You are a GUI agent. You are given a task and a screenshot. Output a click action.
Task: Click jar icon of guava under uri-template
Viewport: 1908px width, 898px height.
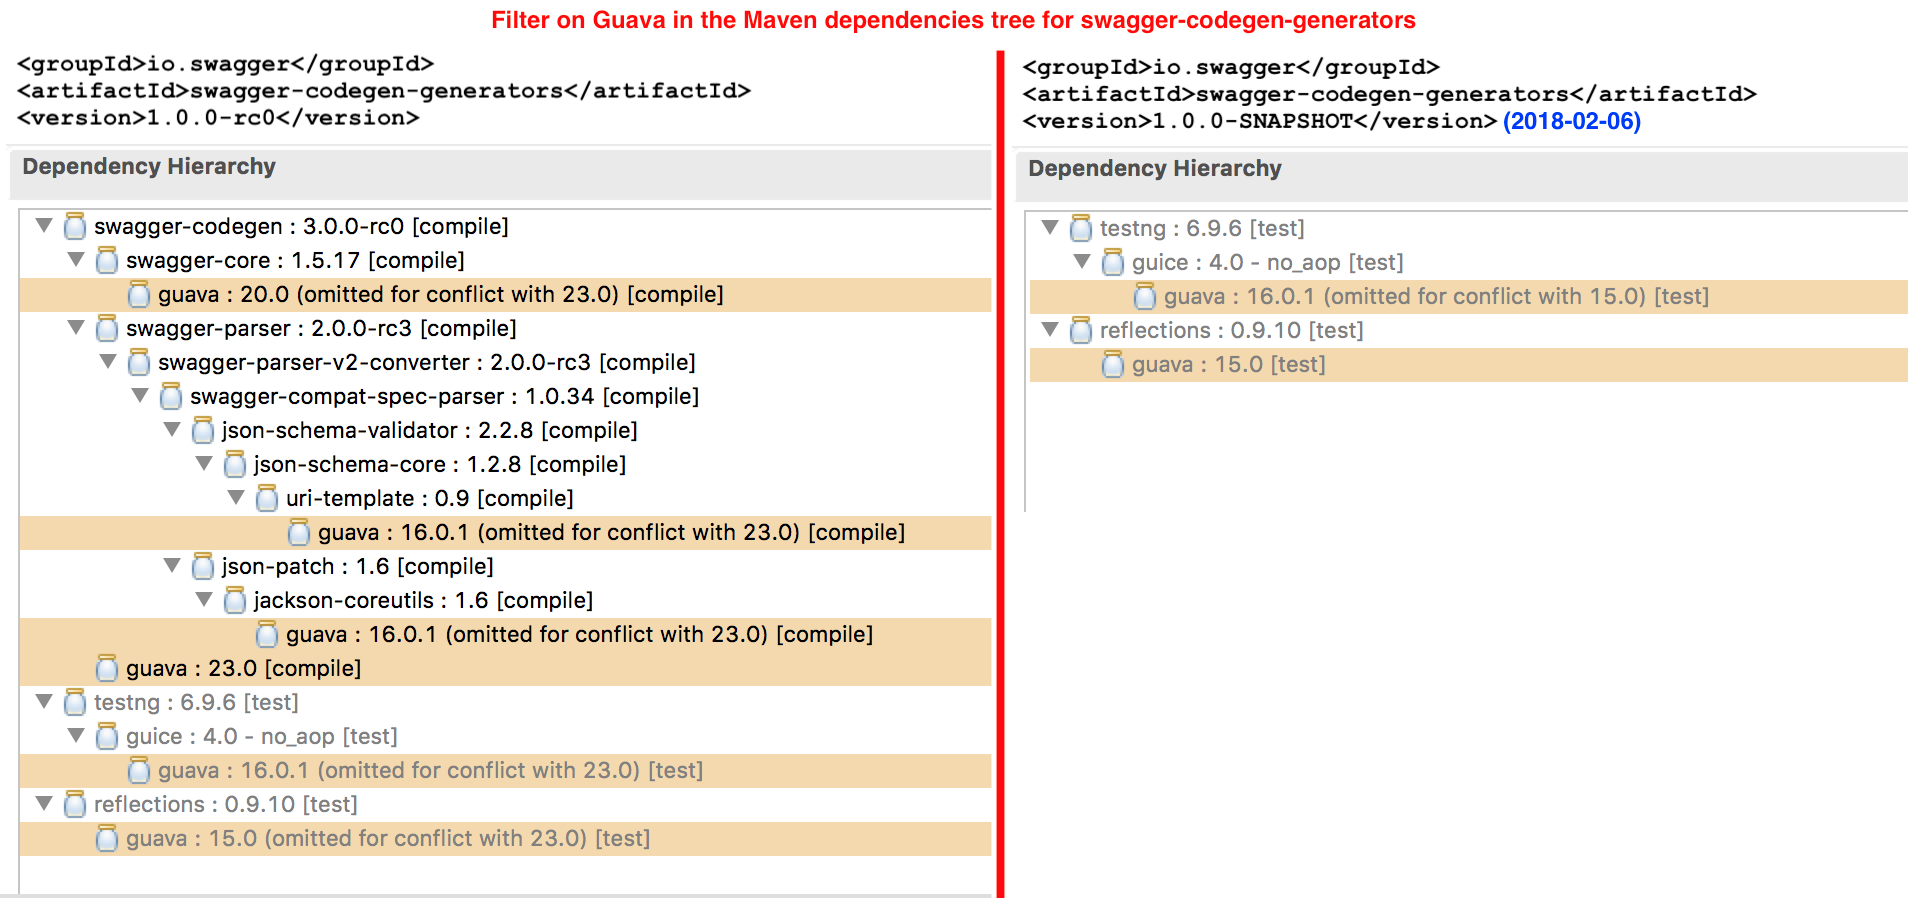299,532
